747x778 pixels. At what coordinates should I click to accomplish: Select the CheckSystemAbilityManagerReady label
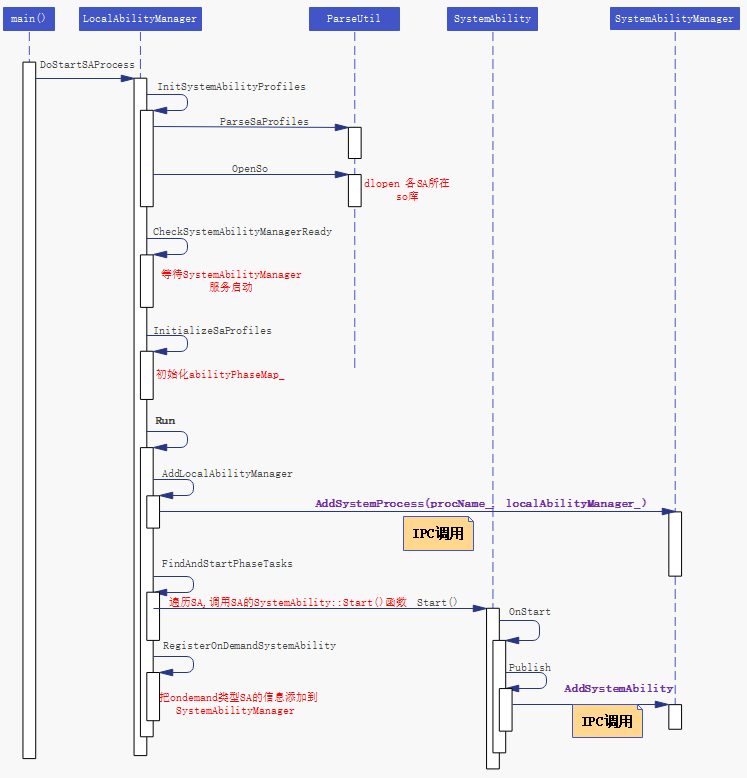[x=242, y=231]
